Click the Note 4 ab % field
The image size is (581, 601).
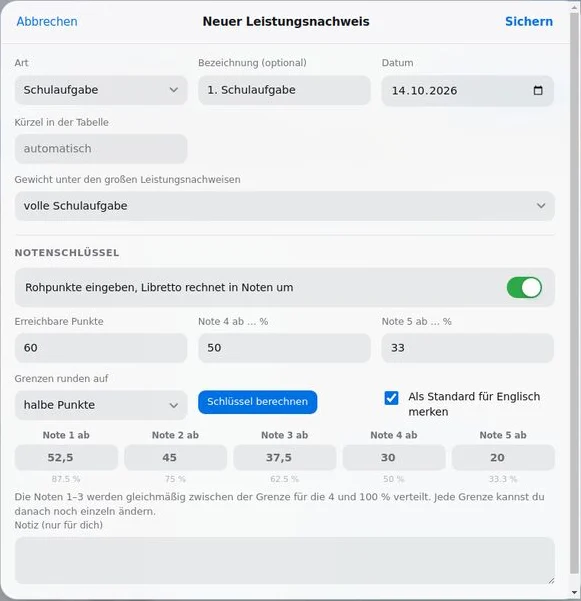tap(284, 348)
